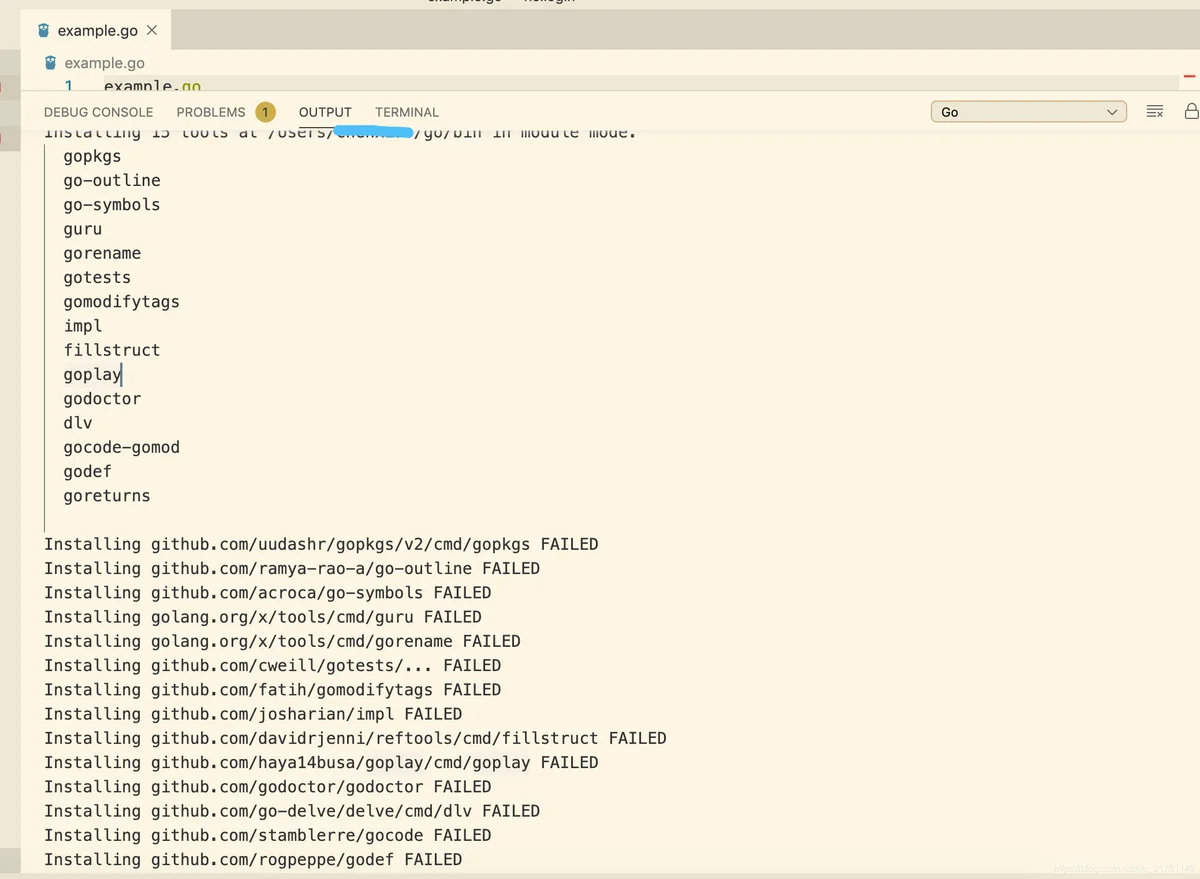Switch to the TERMINAL tab
Viewport: 1200px width, 879px height.
407,112
